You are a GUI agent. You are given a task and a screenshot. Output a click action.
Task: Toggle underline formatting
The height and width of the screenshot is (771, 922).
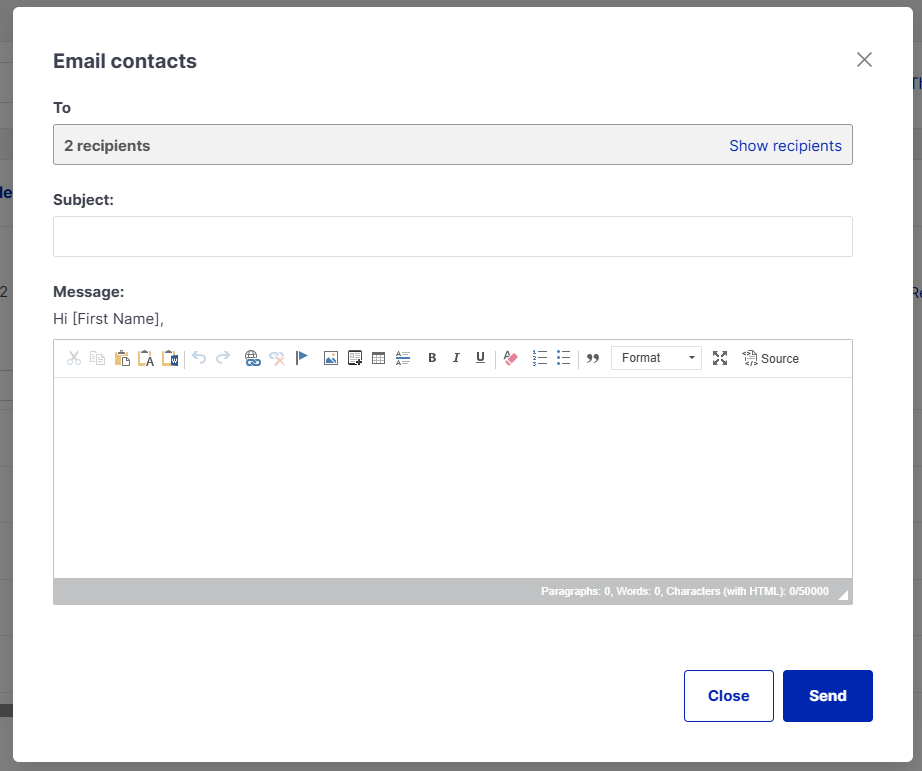tap(480, 358)
